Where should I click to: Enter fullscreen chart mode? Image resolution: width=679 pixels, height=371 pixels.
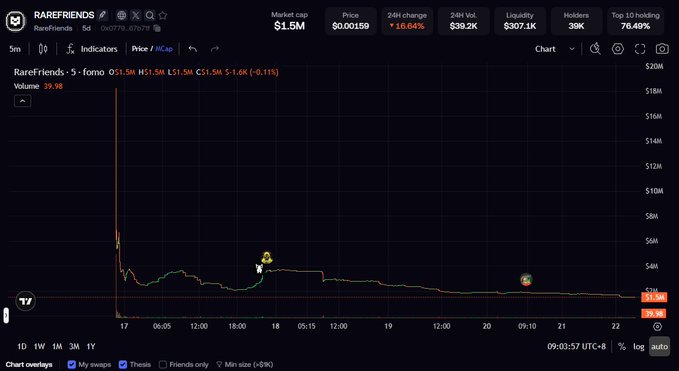tap(640, 49)
